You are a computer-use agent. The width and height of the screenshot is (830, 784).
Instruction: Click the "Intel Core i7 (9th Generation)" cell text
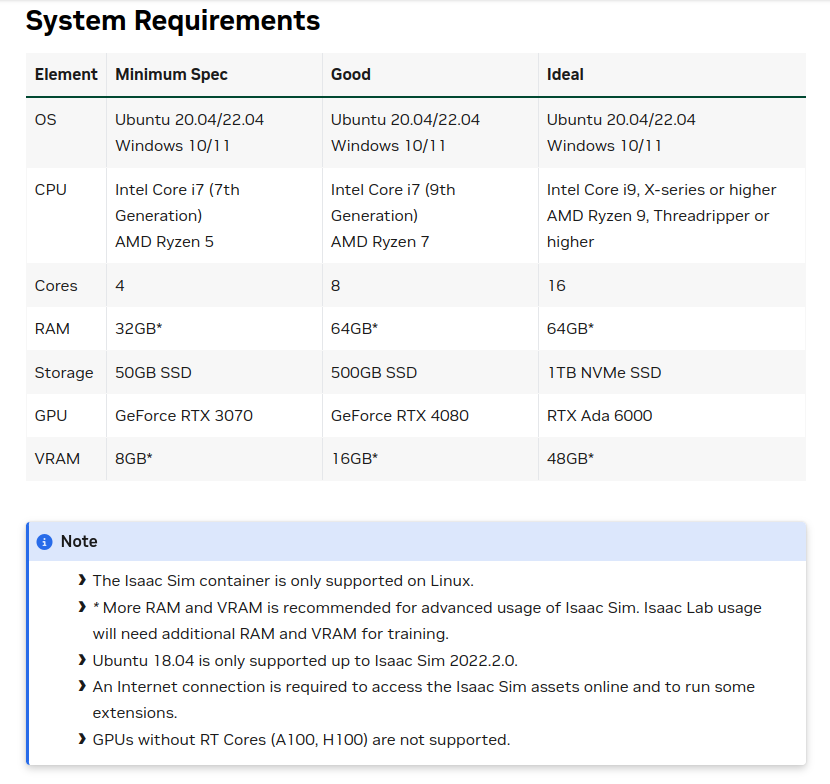393,203
